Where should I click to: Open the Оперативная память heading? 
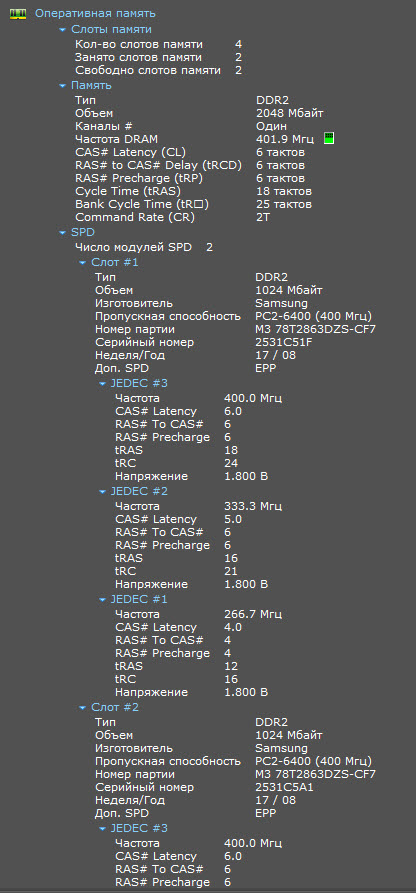(x=95, y=14)
